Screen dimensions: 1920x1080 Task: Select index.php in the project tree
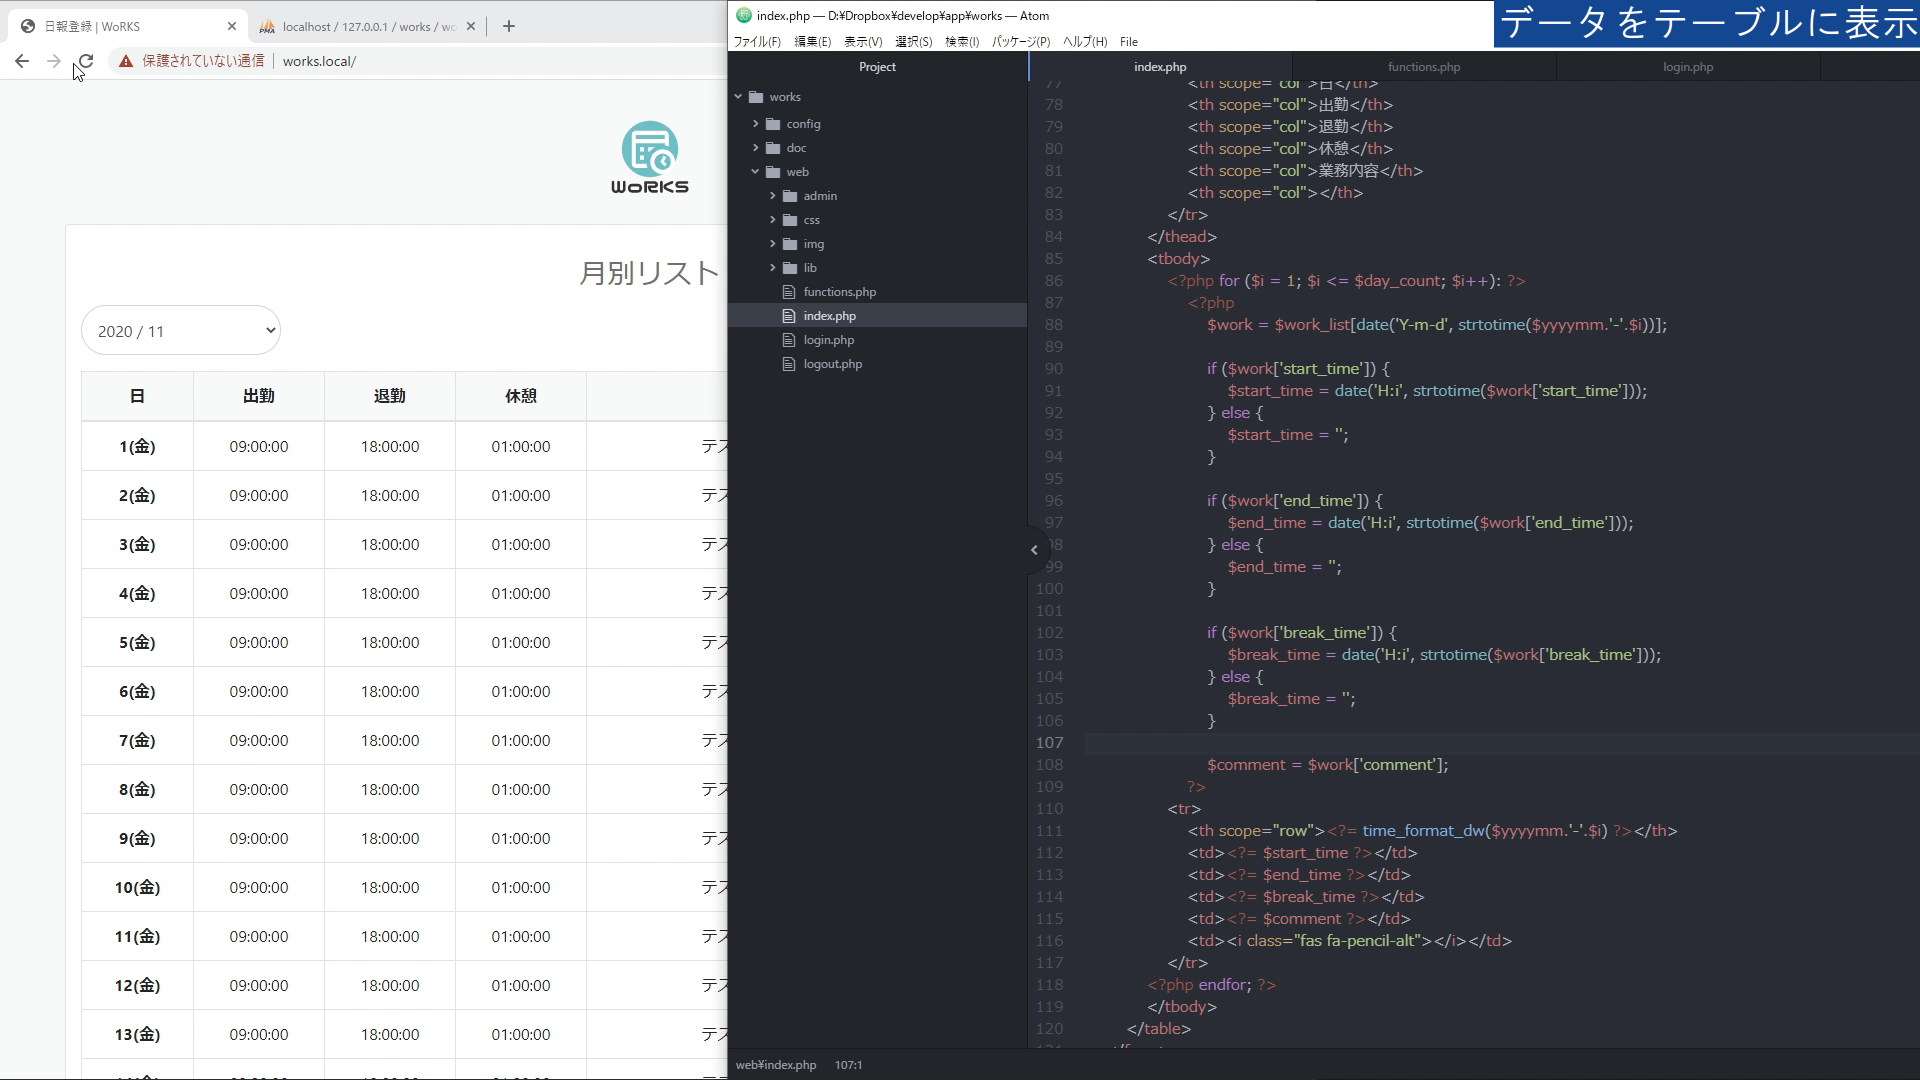877,316
